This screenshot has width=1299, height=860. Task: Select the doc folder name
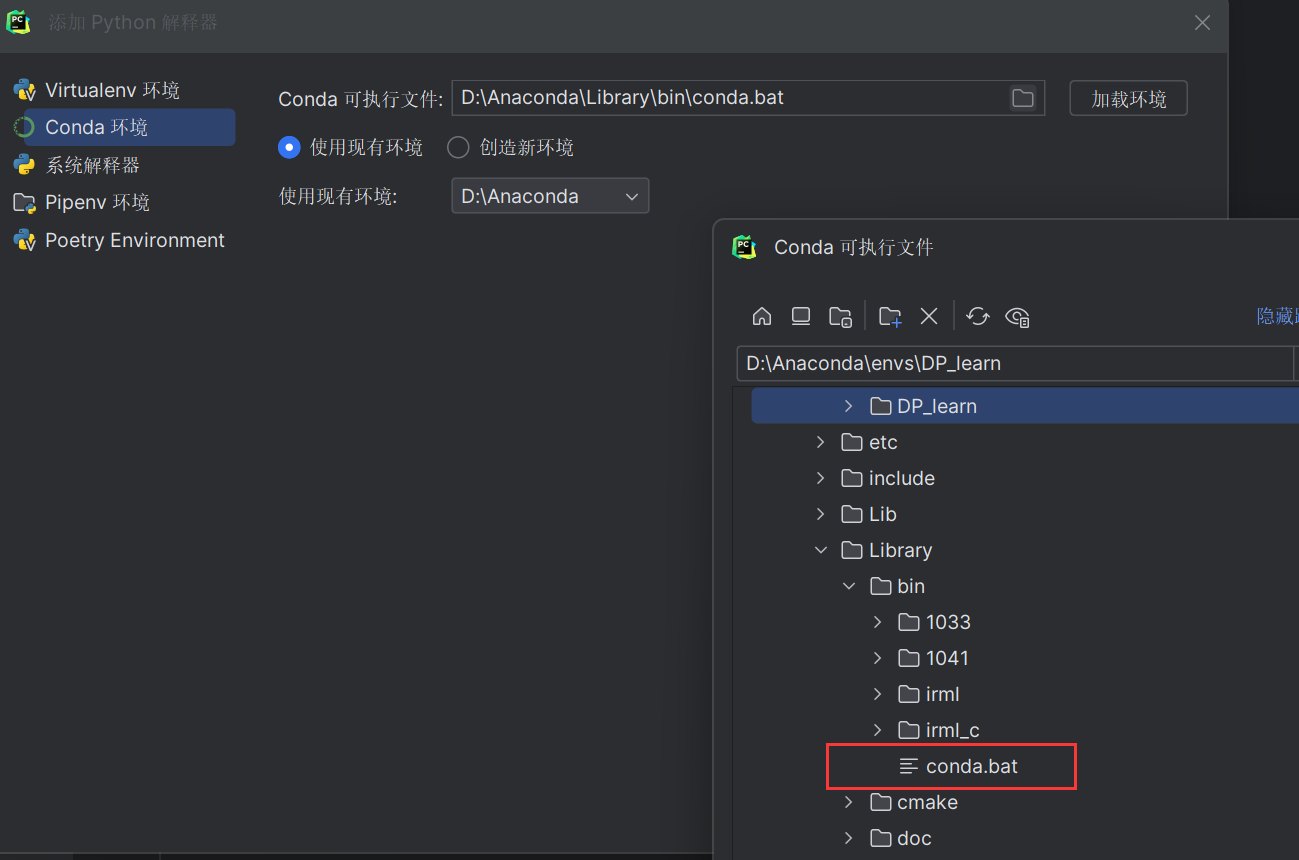click(914, 838)
